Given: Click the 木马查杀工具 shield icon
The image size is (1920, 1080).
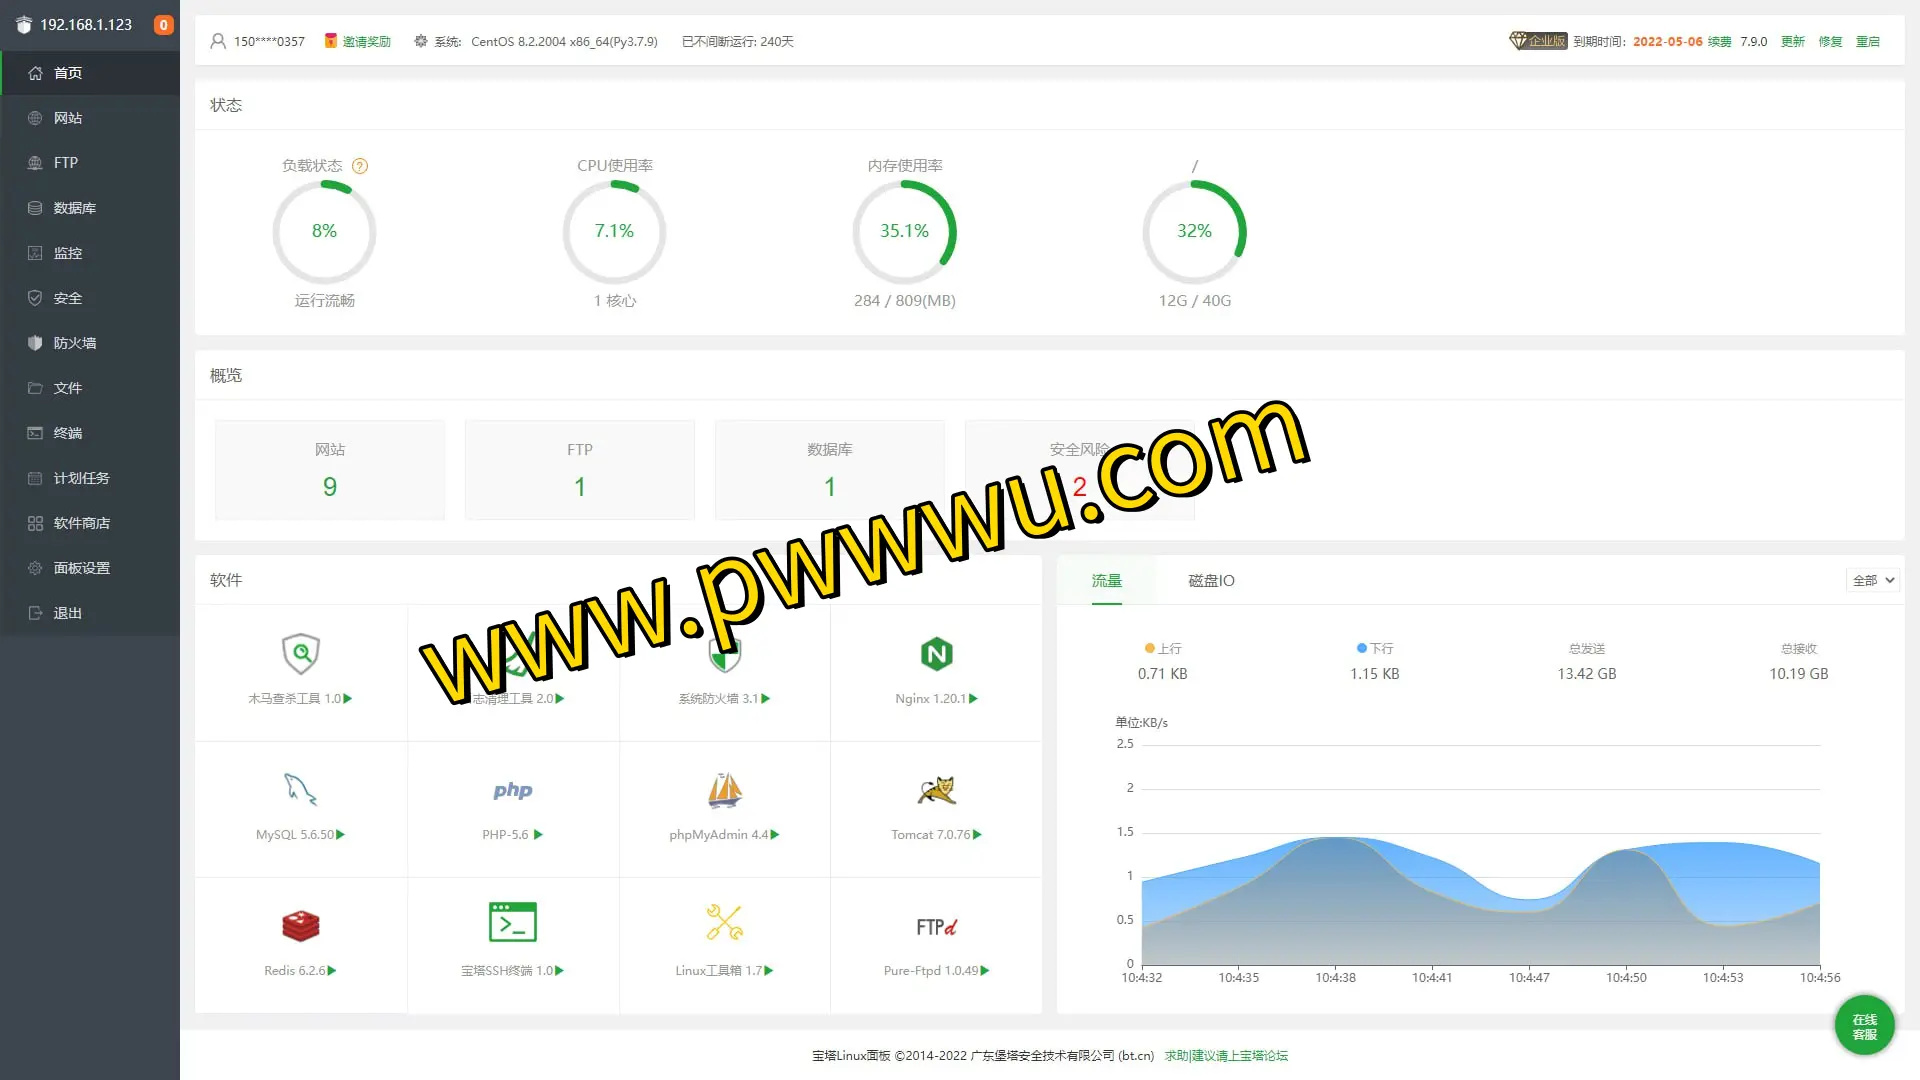Looking at the screenshot, I should pos(300,655).
